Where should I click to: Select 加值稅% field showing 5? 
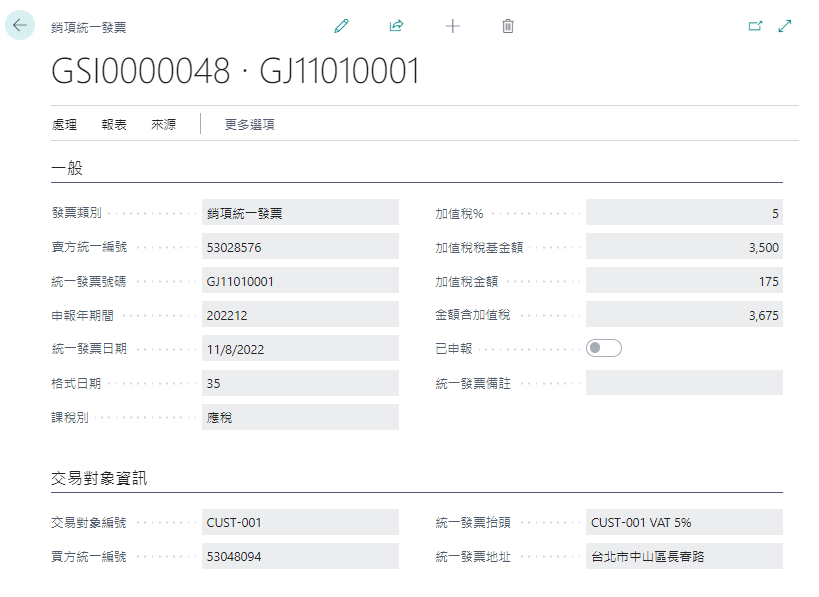(684, 213)
